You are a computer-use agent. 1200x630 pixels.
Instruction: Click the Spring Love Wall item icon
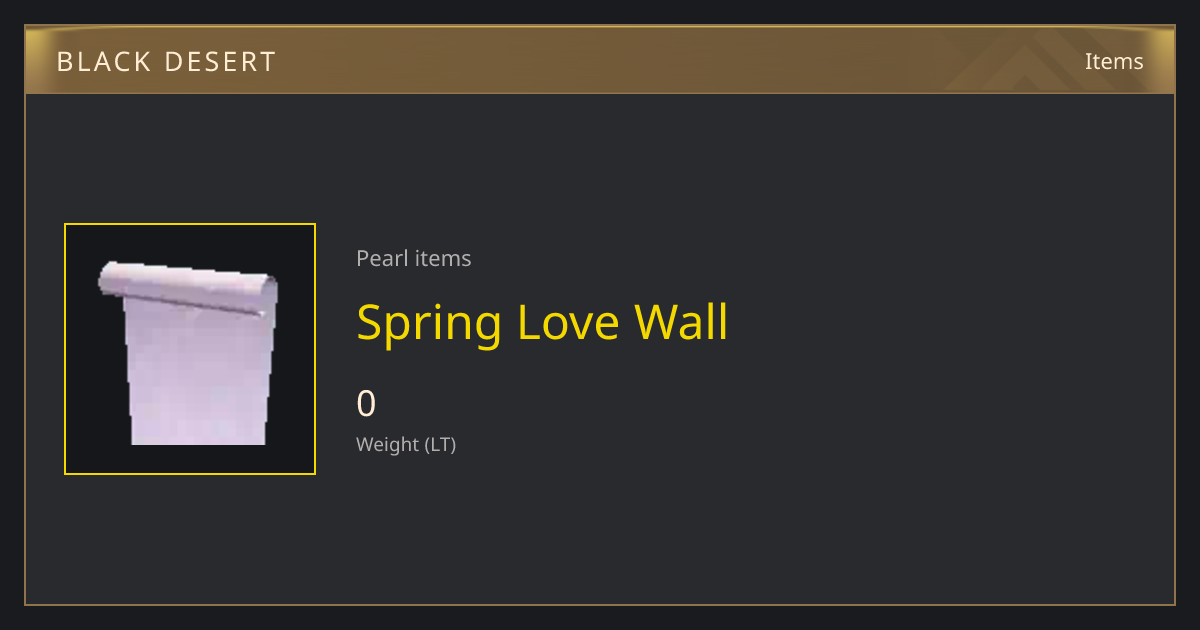pos(190,349)
